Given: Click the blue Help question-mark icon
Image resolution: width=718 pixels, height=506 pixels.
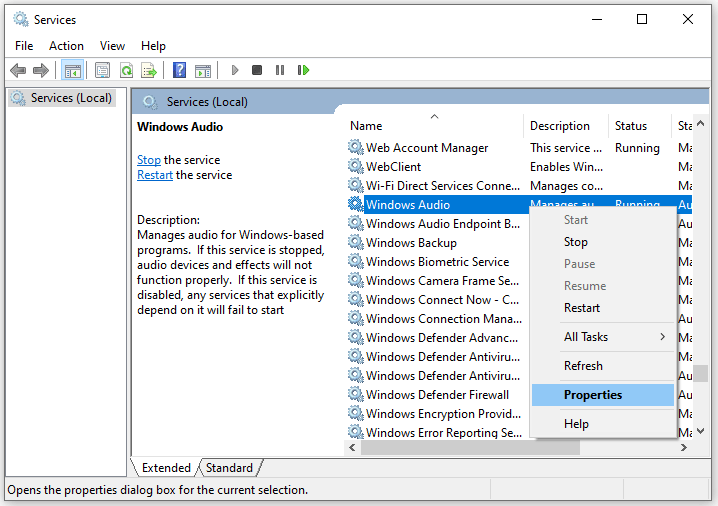Looking at the screenshot, I should point(180,70).
